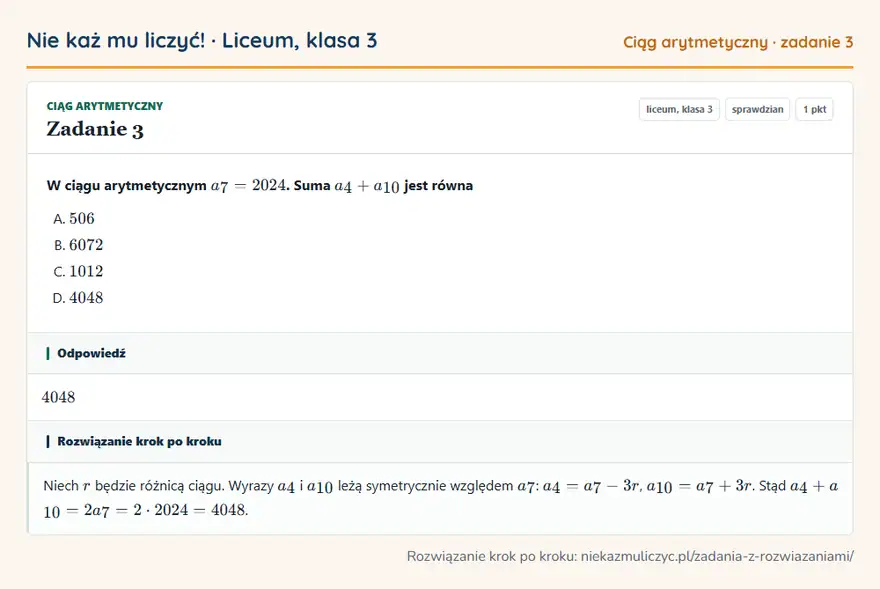Click the answer value 4048
This screenshot has height=589, width=880.
click(x=58, y=397)
